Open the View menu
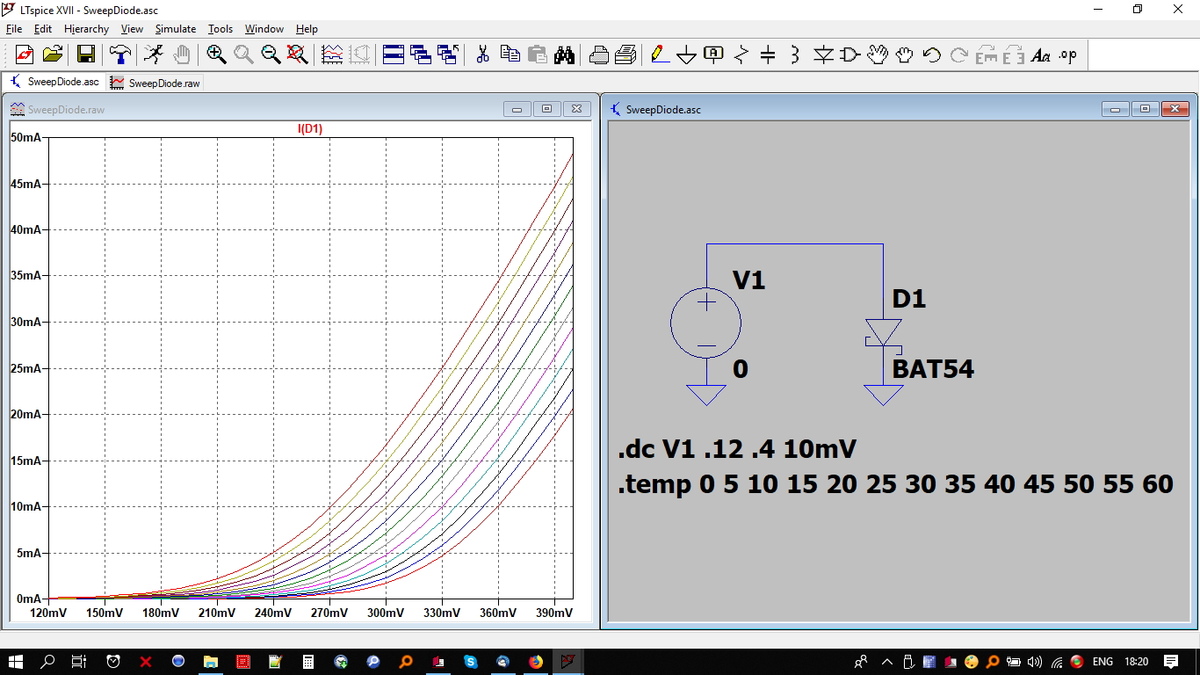Image resolution: width=1200 pixels, height=675 pixels. click(132, 29)
